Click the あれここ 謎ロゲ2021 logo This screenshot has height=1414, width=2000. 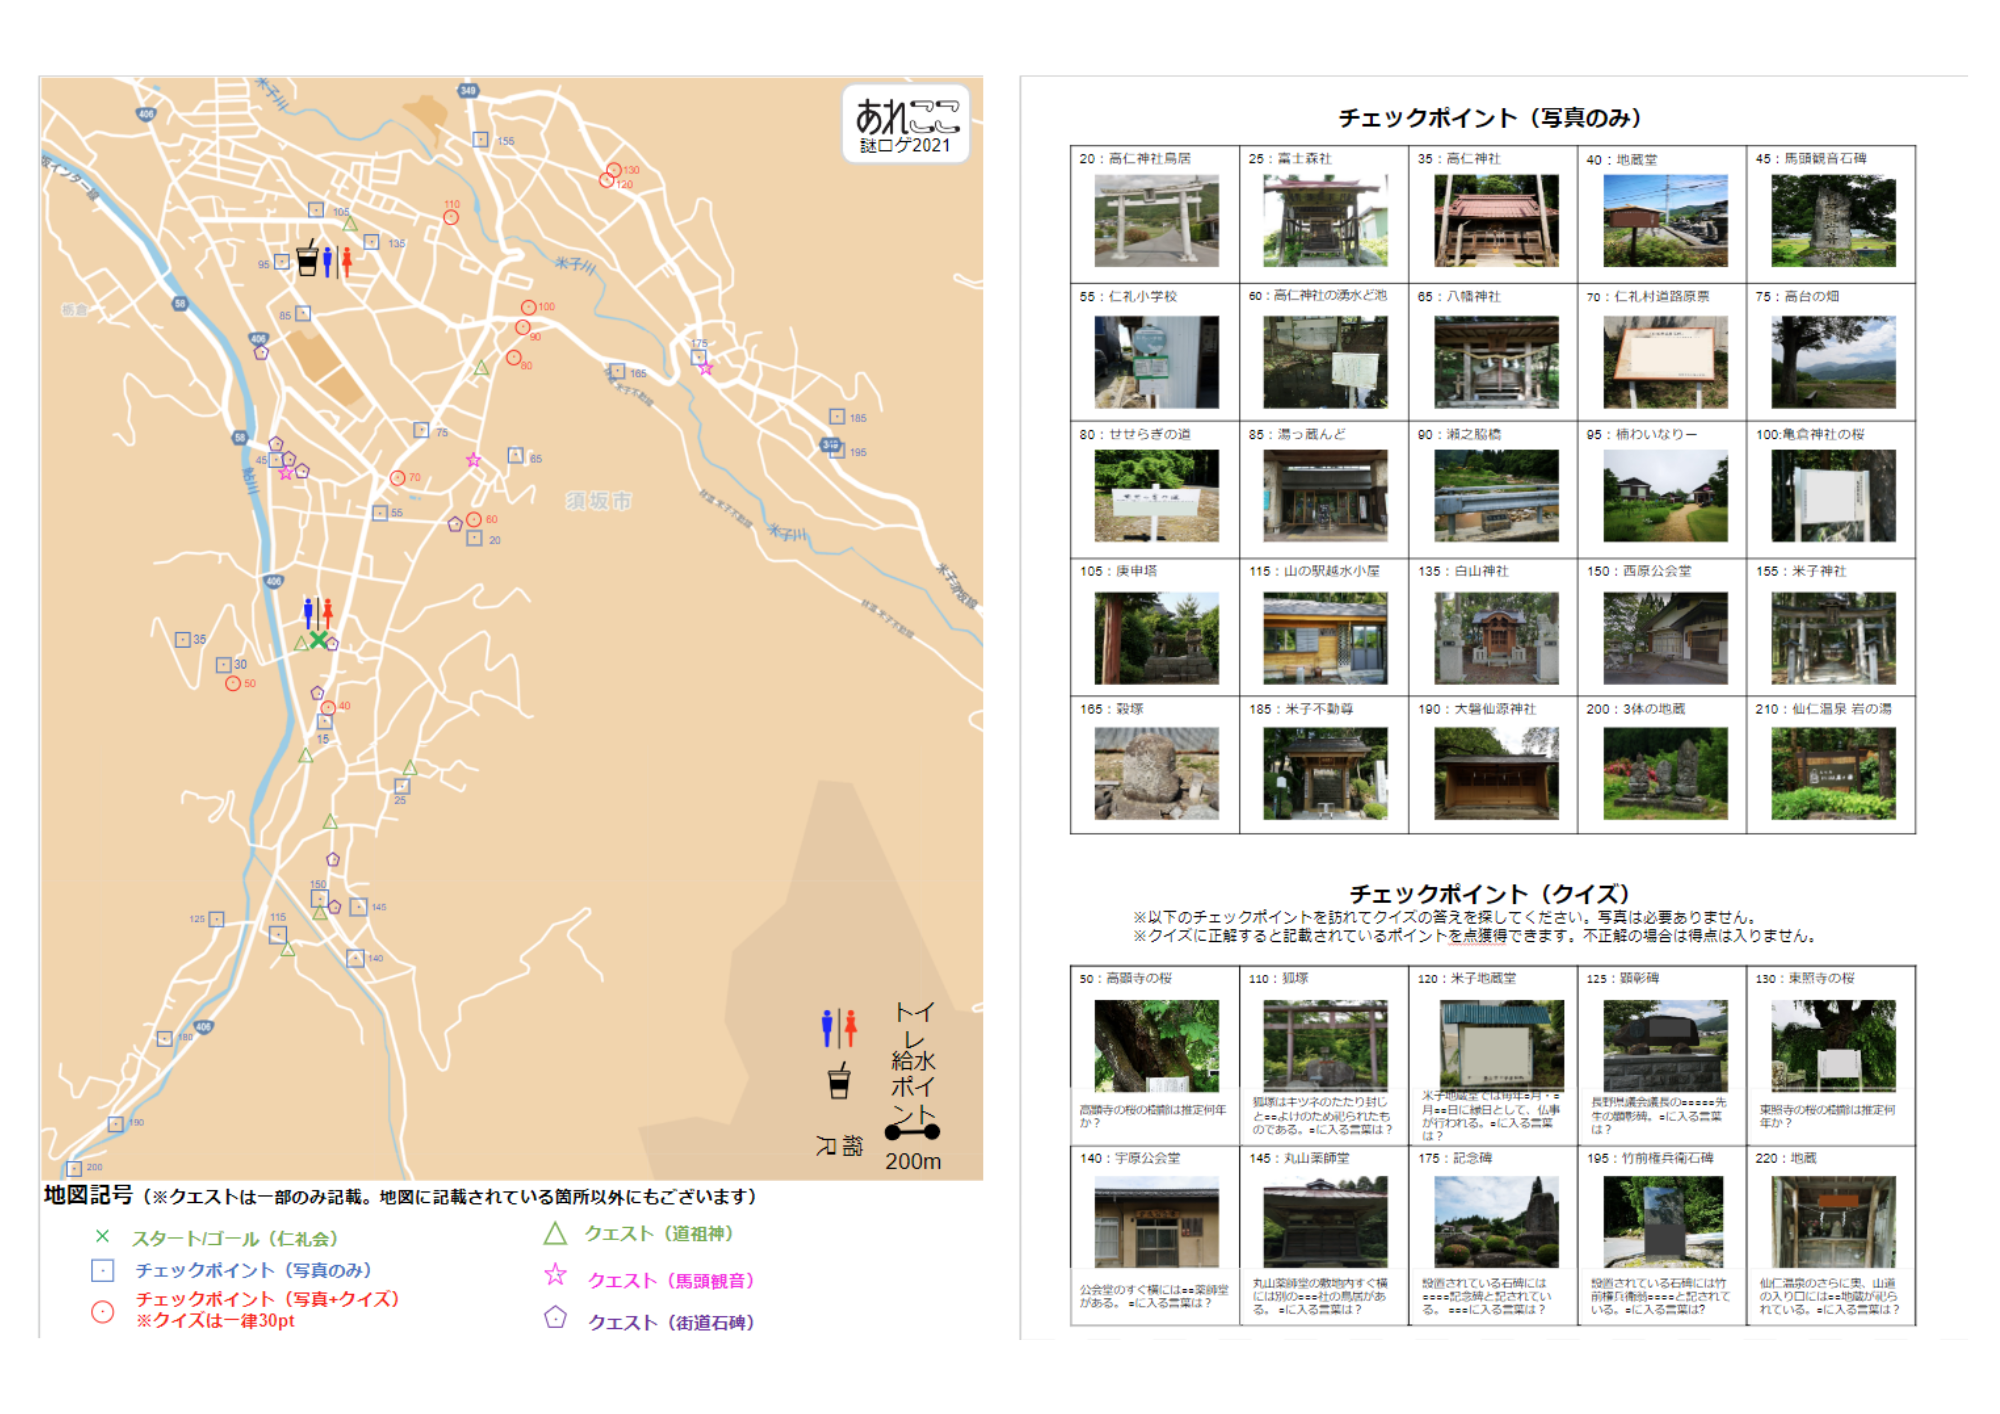click(x=906, y=124)
